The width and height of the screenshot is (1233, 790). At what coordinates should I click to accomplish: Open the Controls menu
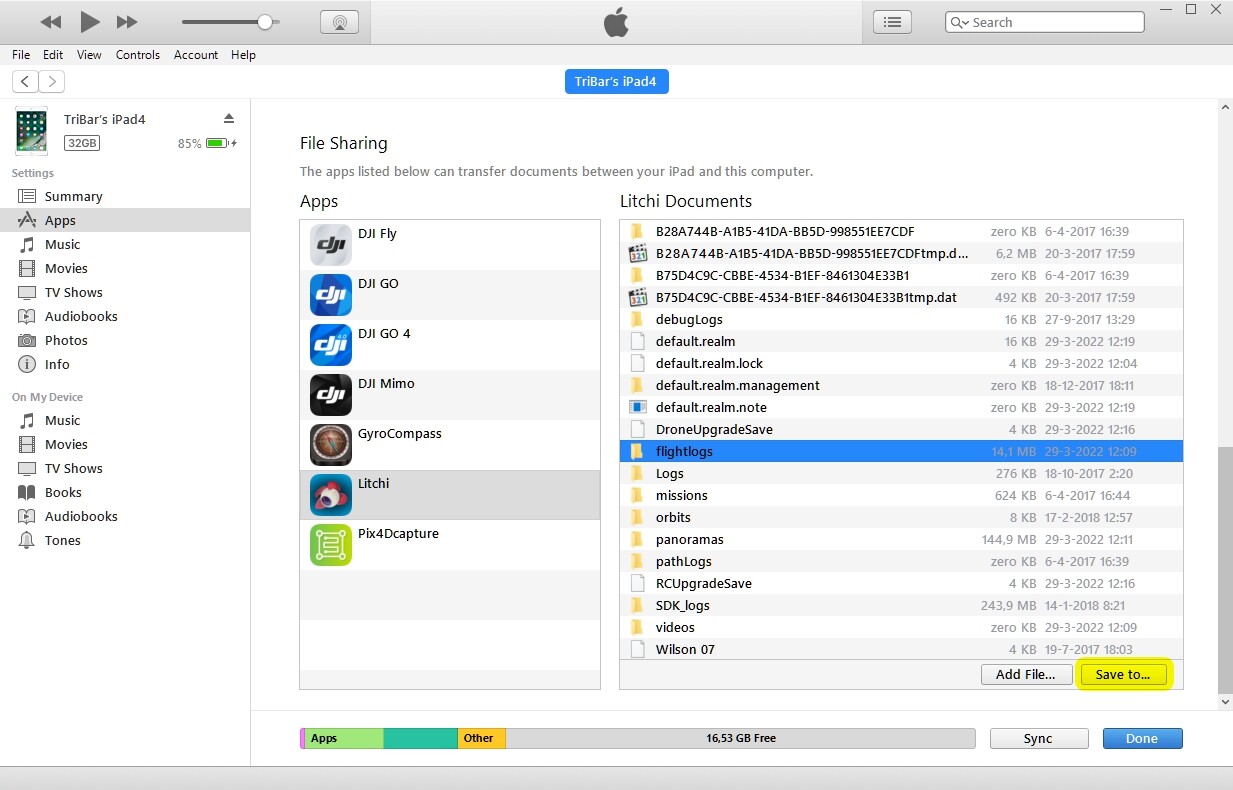[138, 55]
